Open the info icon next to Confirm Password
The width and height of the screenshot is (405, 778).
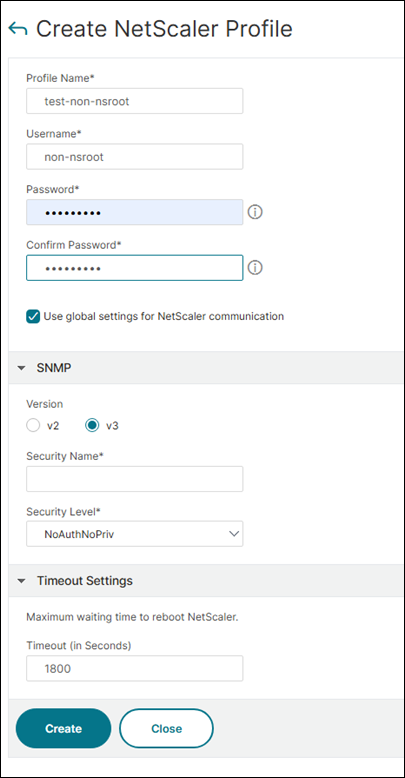click(x=255, y=268)
